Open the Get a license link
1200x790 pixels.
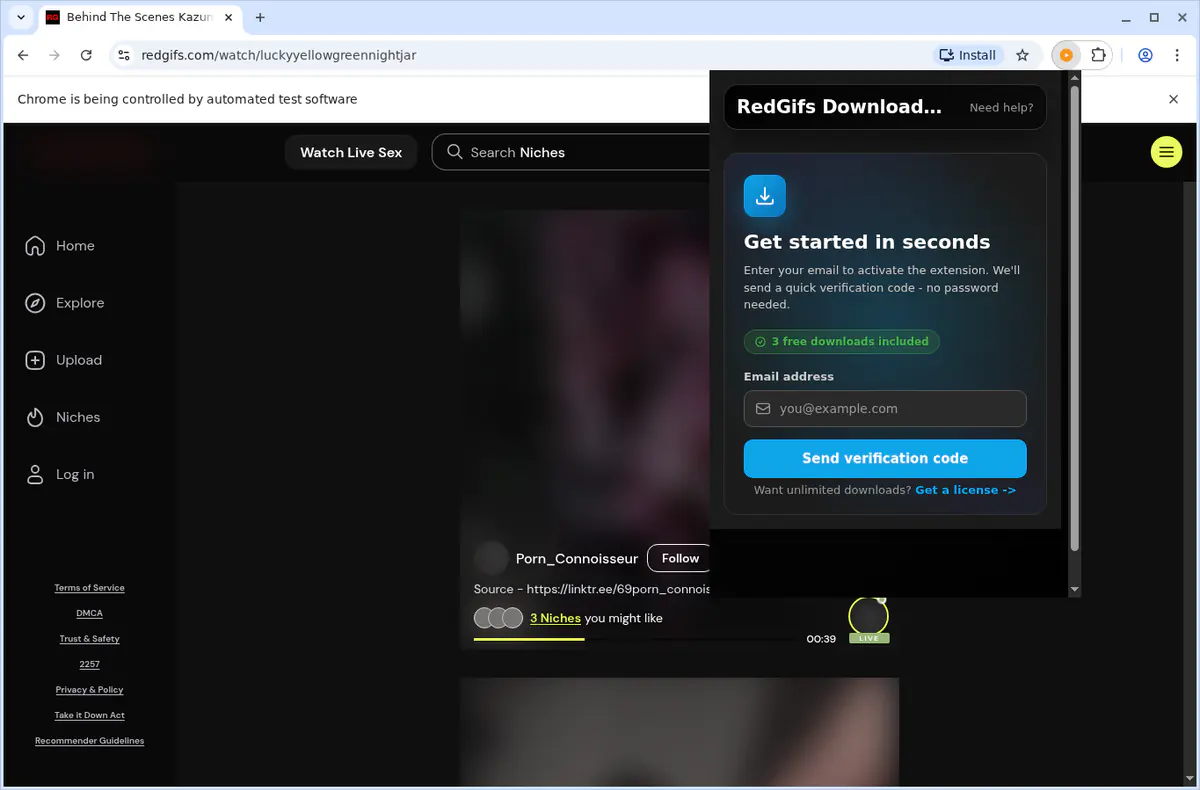[x=965, y=490]
